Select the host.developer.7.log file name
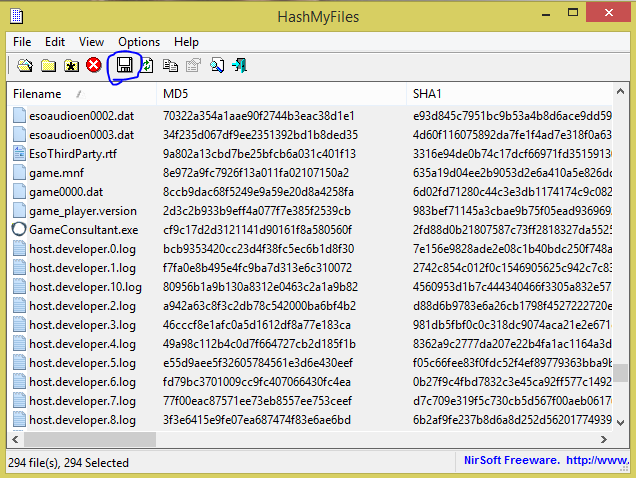This screenshot has height=478, width=636. pyautogui.click(x=82, y=401)
